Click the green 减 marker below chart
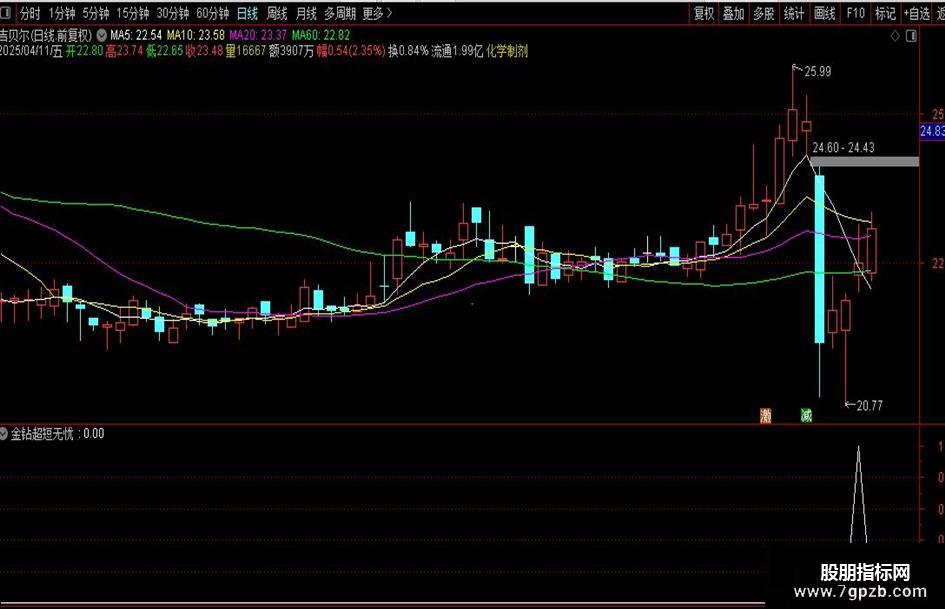Viewport: 945px width, 609px height. (806, 415)
